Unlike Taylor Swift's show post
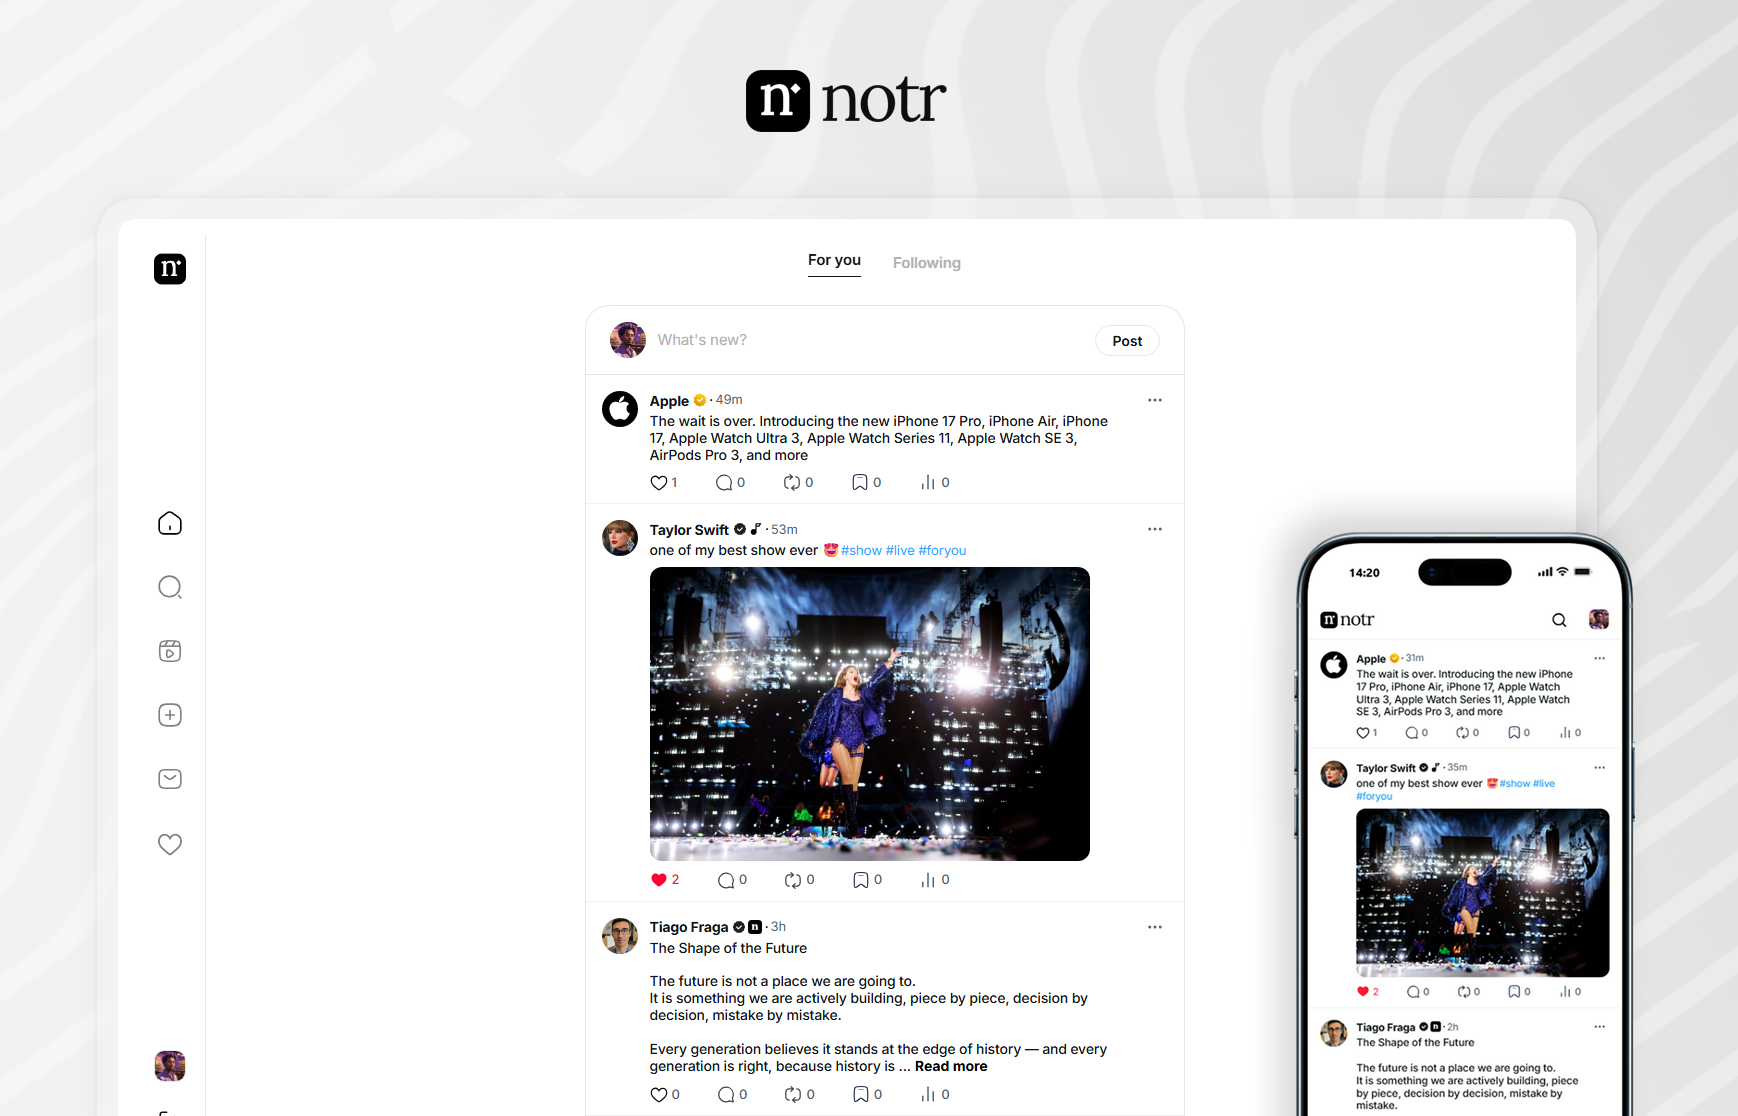 click(x=659, y=880)
